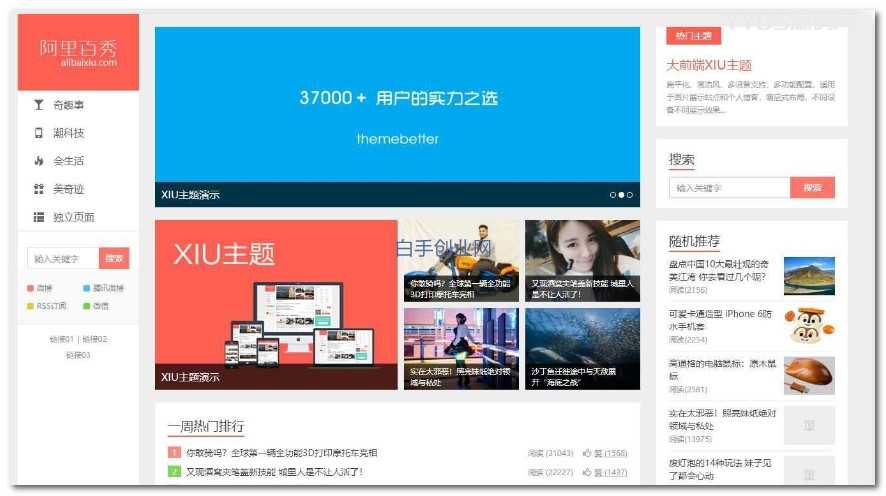
Task: Select the third carousel dot indicator
Action: tap(629, 195)
